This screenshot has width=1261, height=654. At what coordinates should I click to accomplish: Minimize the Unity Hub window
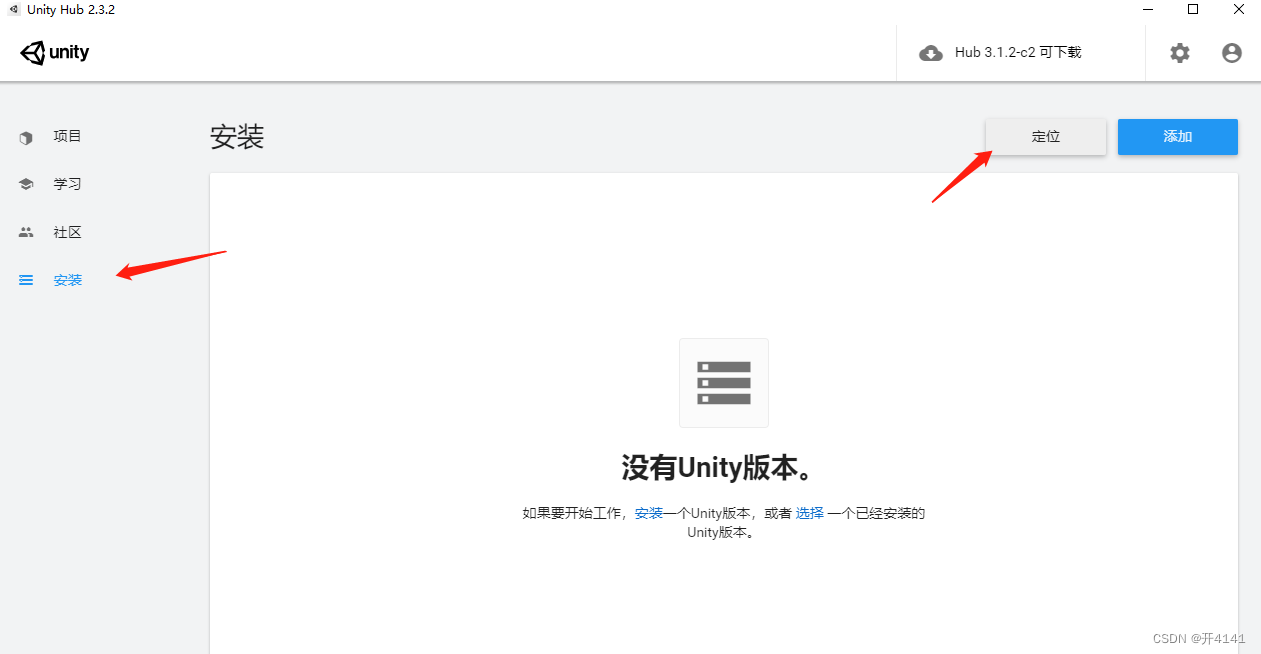pyautogui.click(x=1147, y=9)
